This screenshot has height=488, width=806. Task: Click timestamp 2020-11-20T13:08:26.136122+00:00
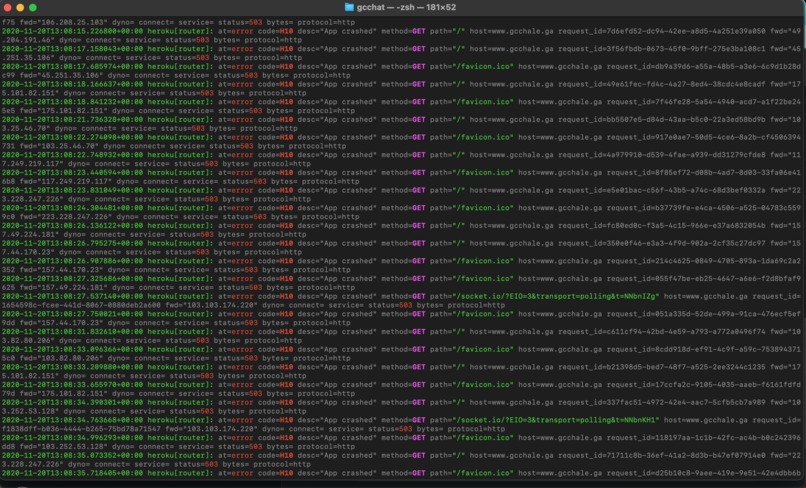click(72, 226)
